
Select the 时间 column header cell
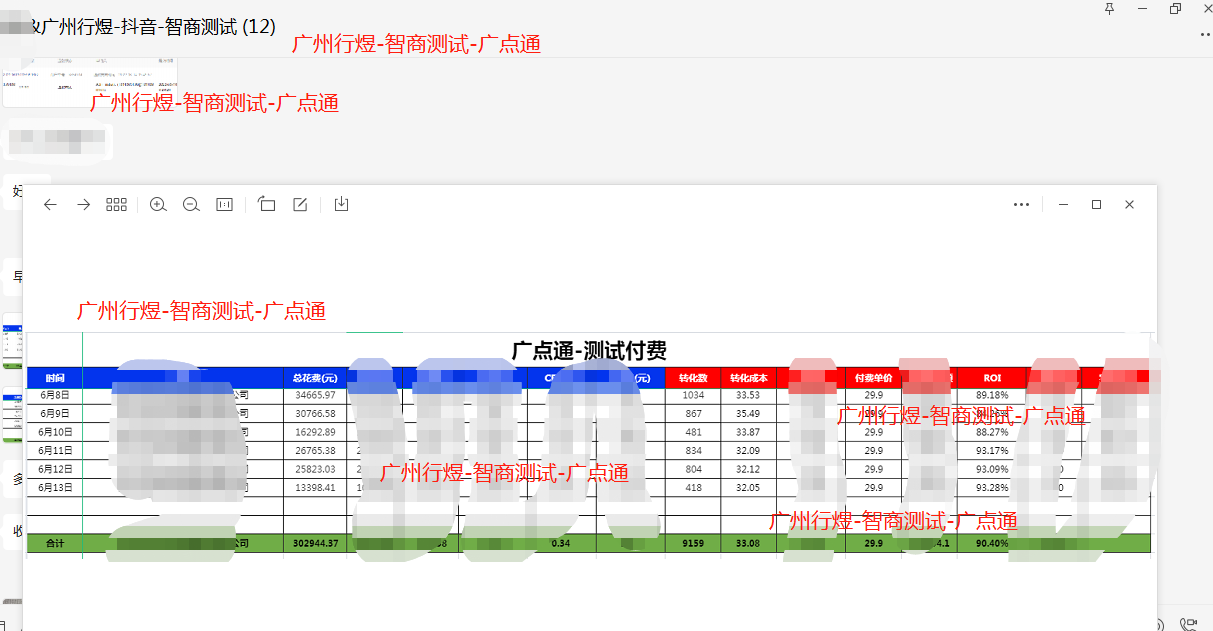(54, 378)
